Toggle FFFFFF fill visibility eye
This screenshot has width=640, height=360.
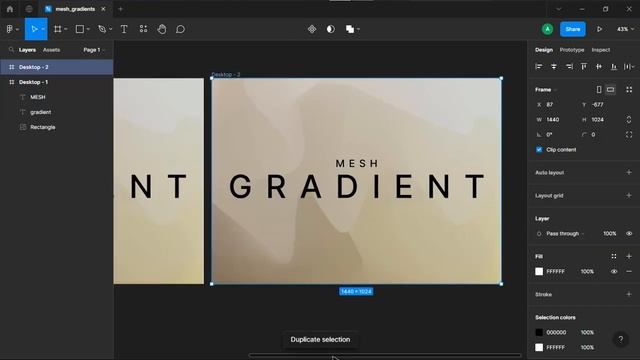click(x=614, y=271)
